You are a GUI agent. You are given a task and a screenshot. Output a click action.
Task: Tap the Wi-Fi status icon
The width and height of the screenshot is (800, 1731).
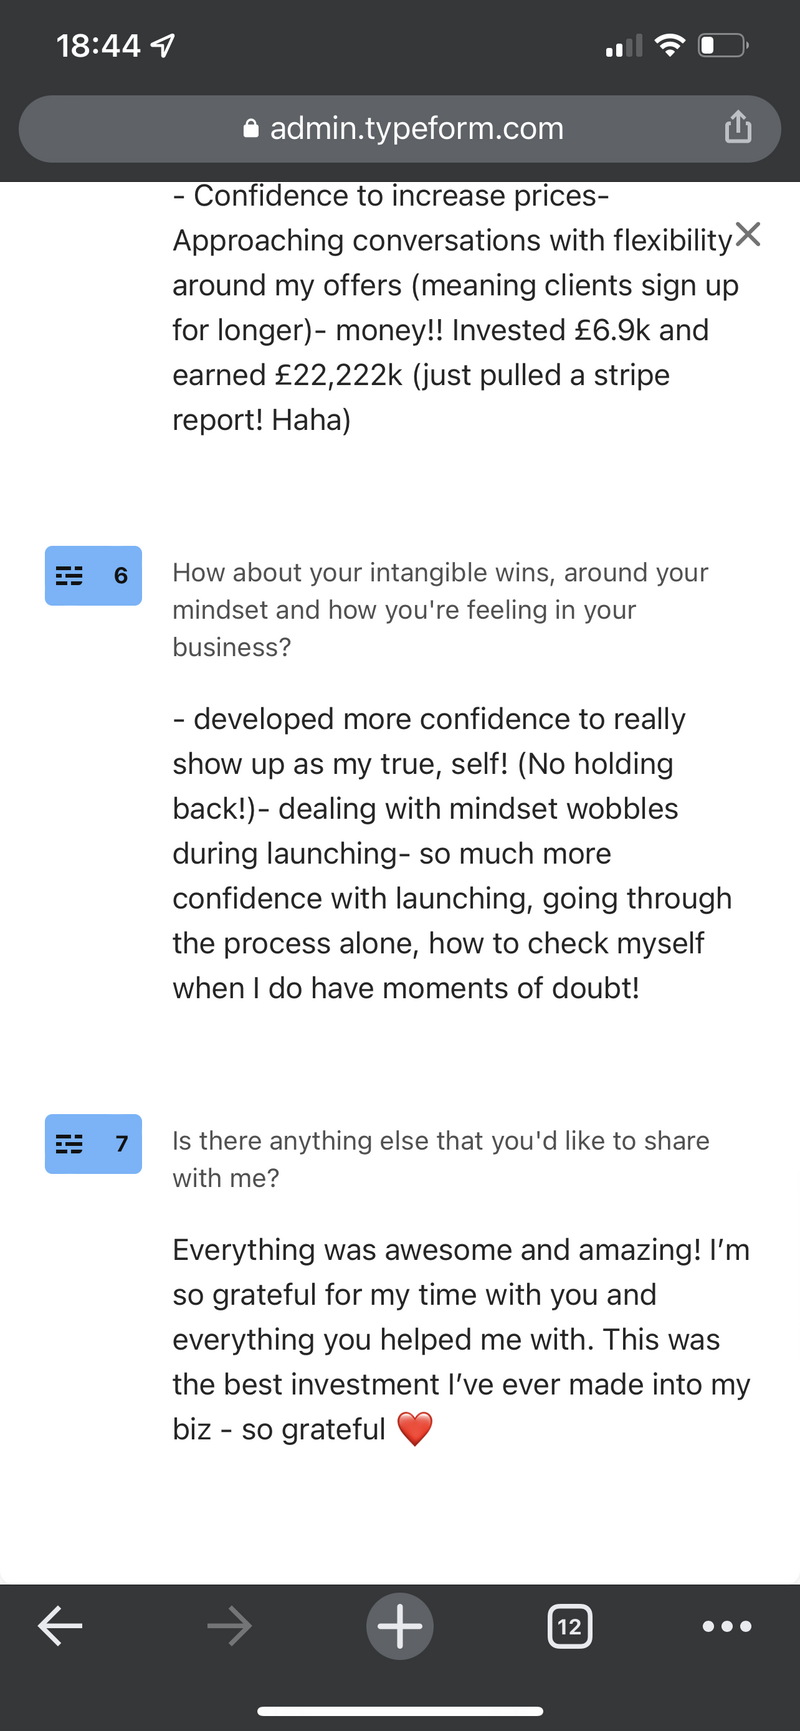point(670,45)
